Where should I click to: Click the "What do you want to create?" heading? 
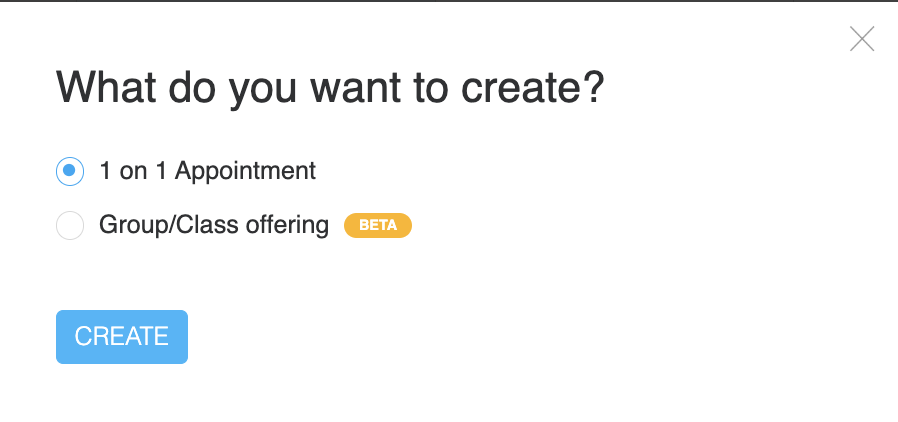pyautogui.click(x=331, y=89)
